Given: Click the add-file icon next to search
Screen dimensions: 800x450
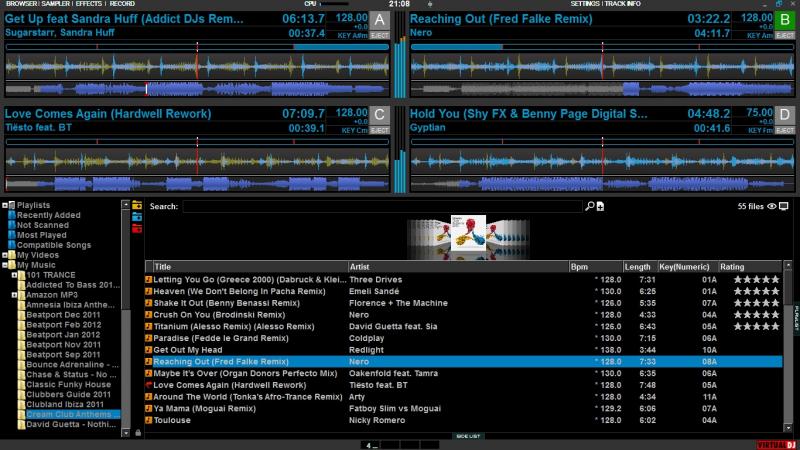Looking at the screenshot, I should tap(601, 206).
